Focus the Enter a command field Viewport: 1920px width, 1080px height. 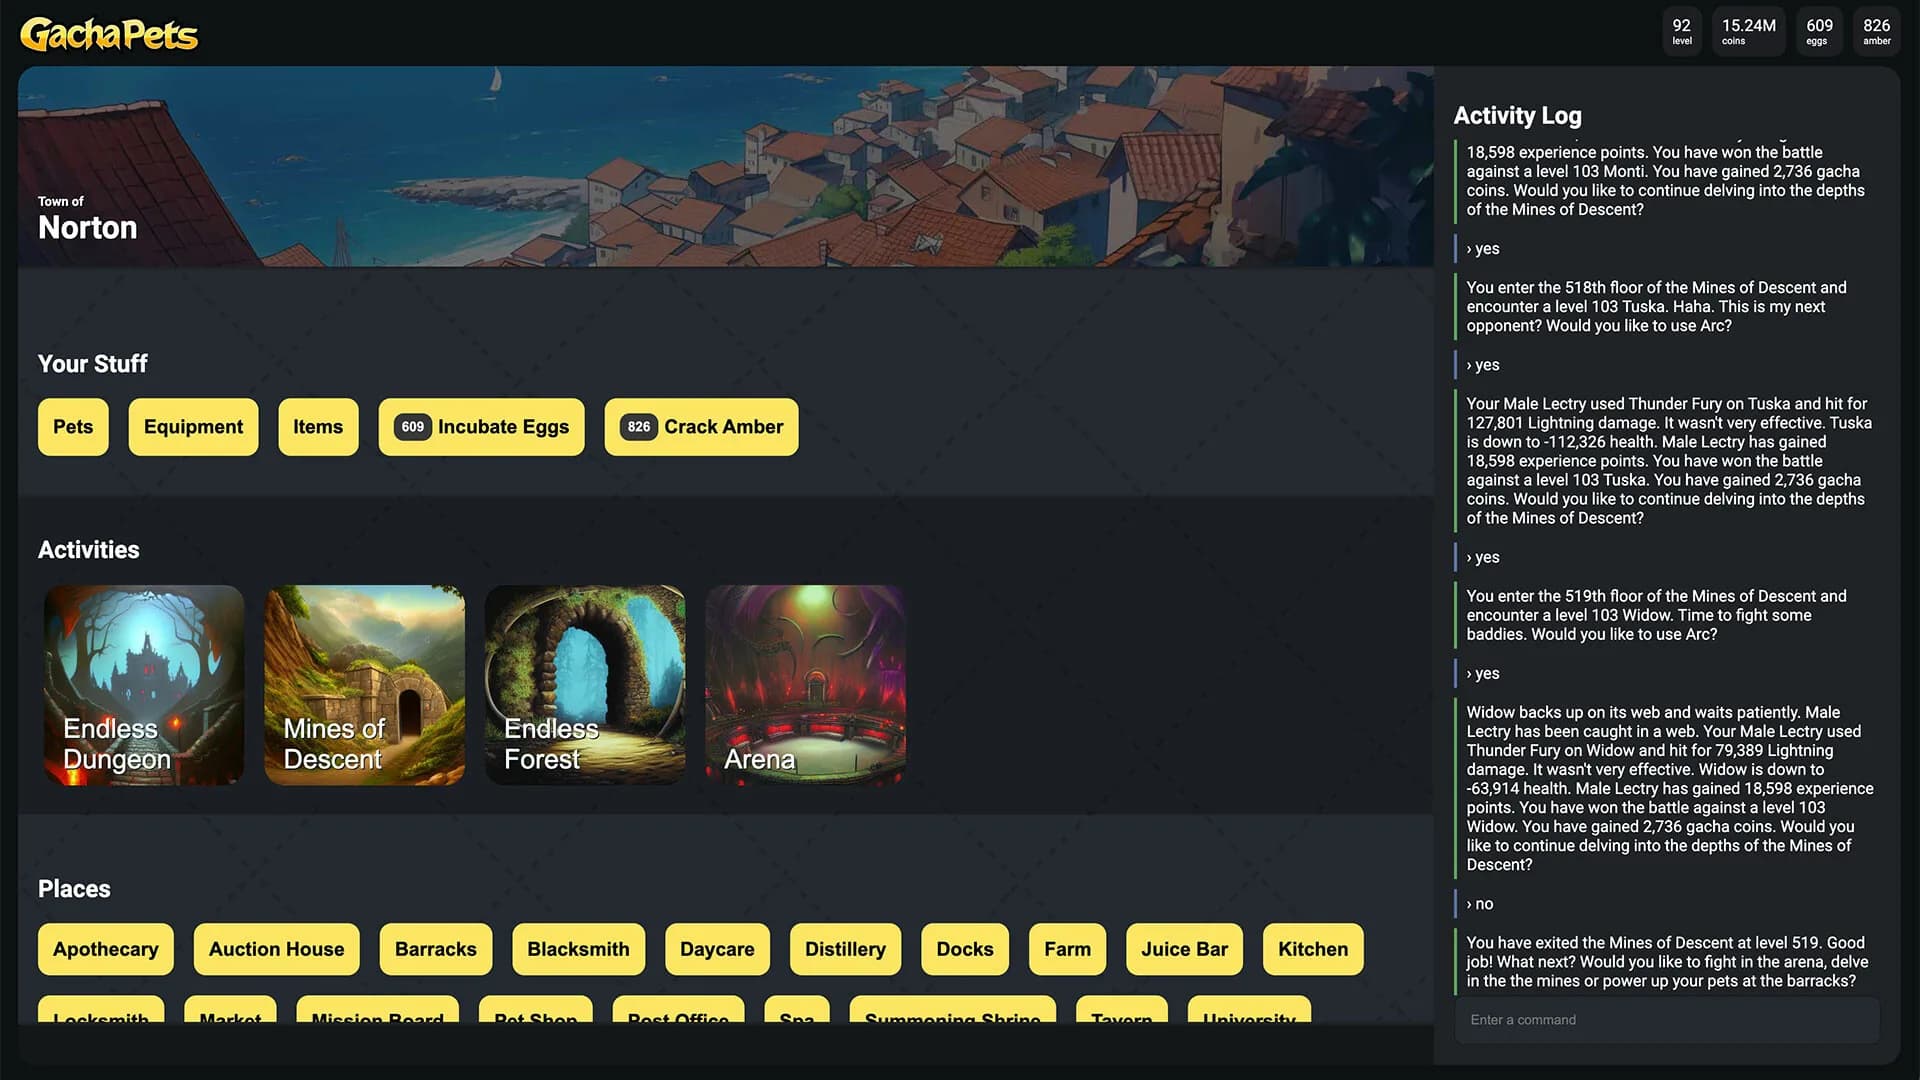pyautogui.click(x=1667, y=1020)
